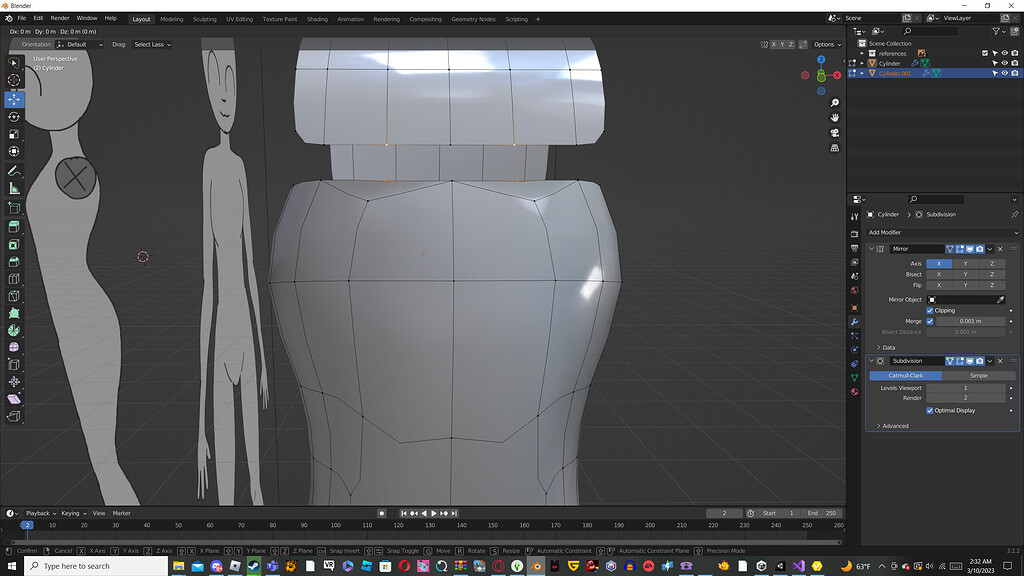The image size is (1024, 576).
Task: Select the Spin tool
Action: (14, 330)
